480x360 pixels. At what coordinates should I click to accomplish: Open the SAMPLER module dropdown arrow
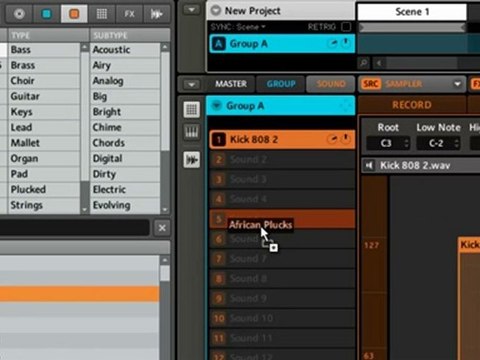457,84
